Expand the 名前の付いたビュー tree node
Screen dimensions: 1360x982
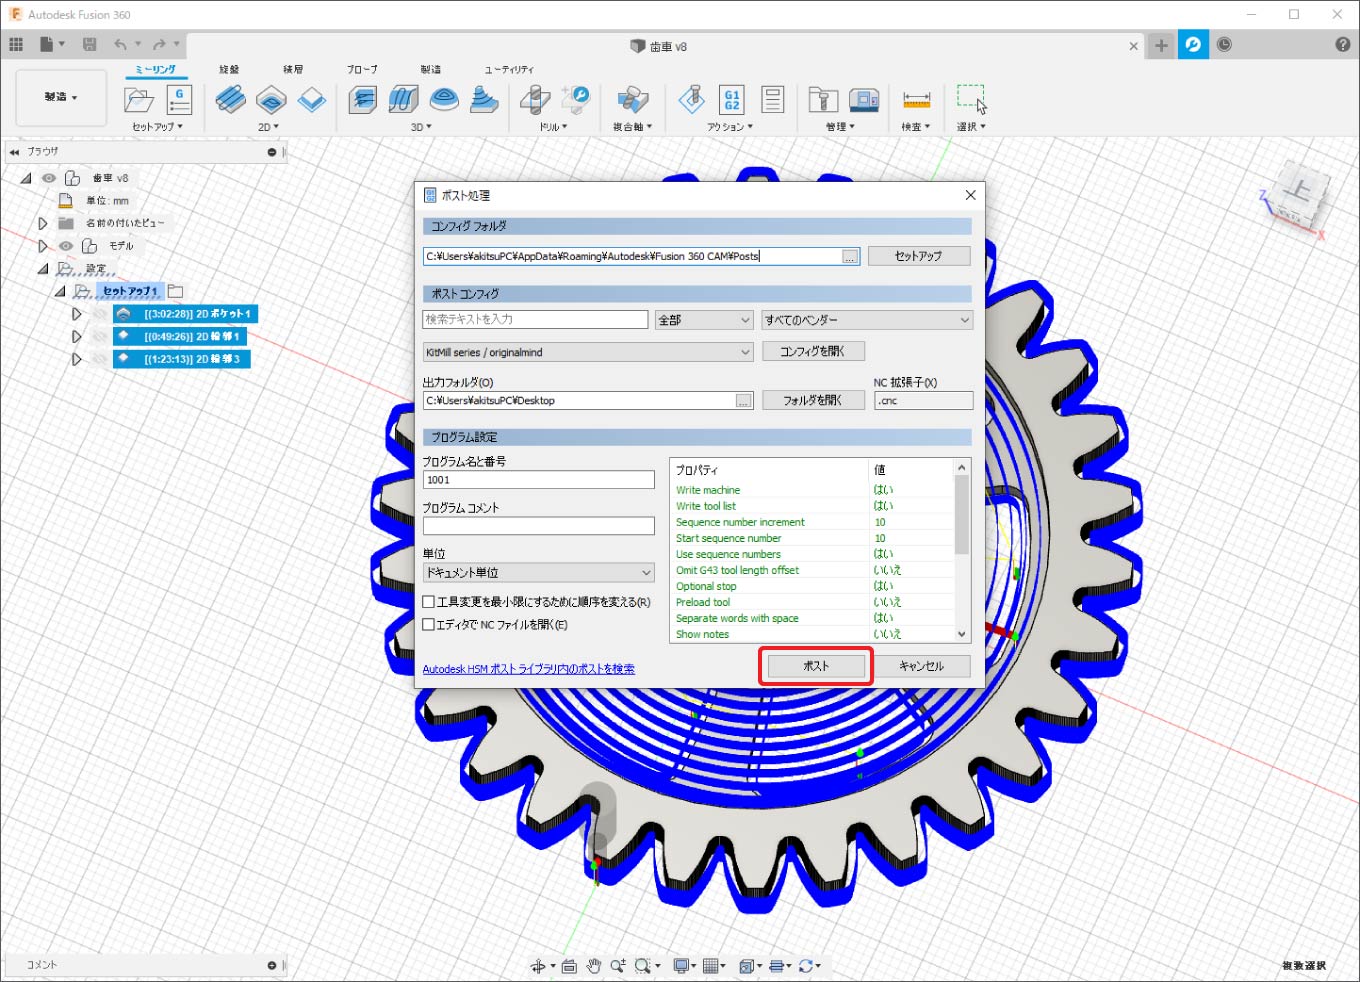click(x=42, y=223)
